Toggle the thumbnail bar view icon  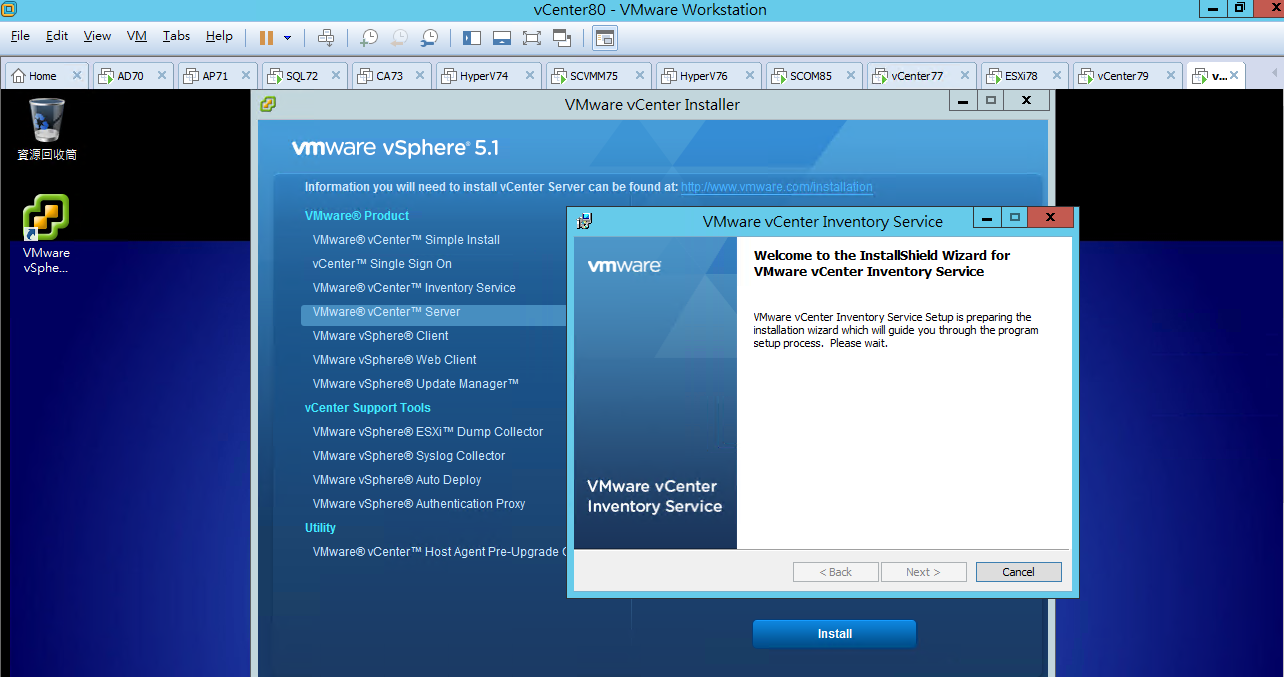point(502,37)
